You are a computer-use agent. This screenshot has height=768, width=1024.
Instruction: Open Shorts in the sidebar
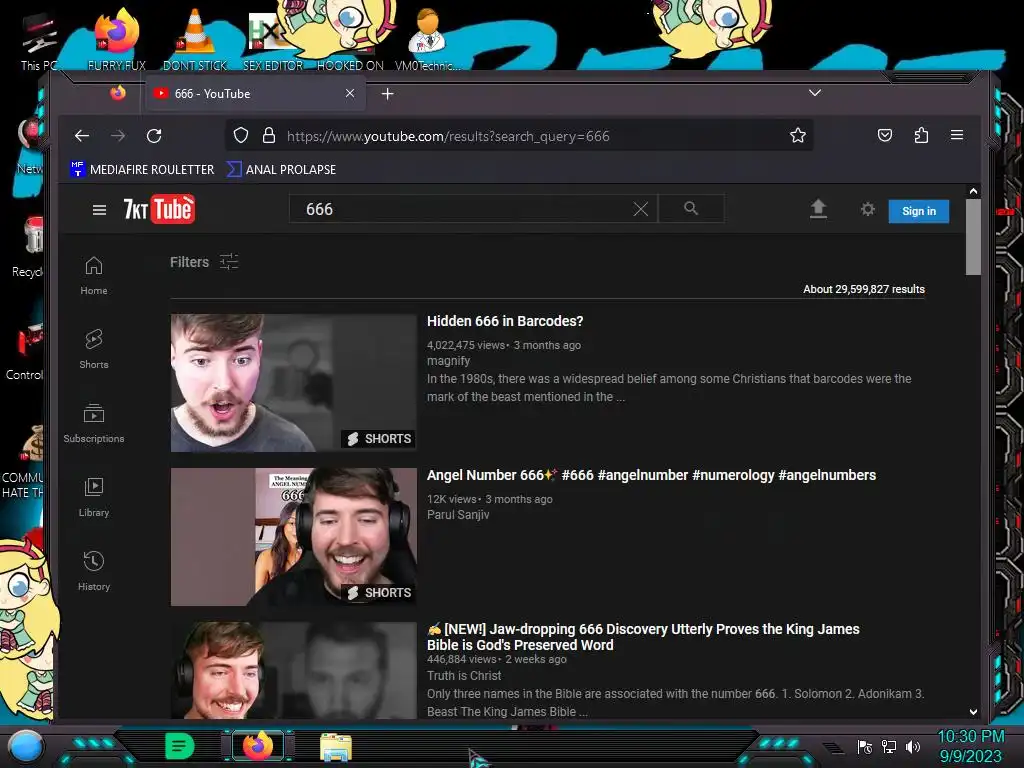click(94, 349)
